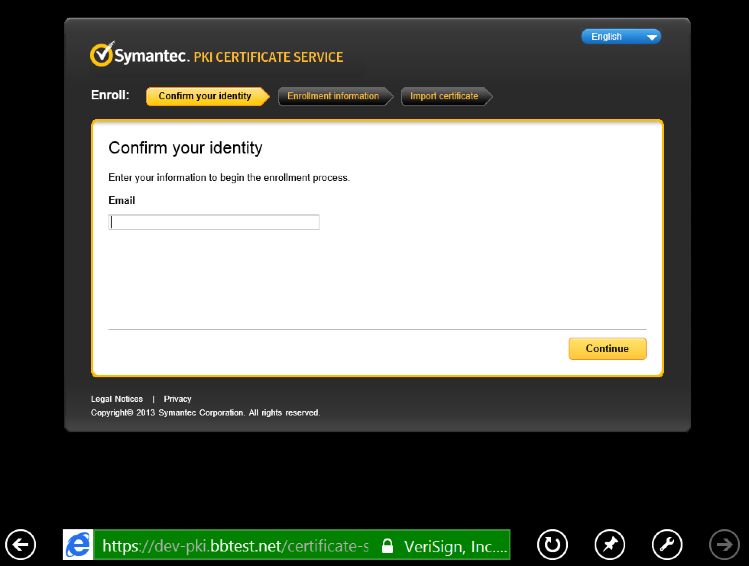Click the Copyright 2013 Symantec Corporation text

click(205, 413)
